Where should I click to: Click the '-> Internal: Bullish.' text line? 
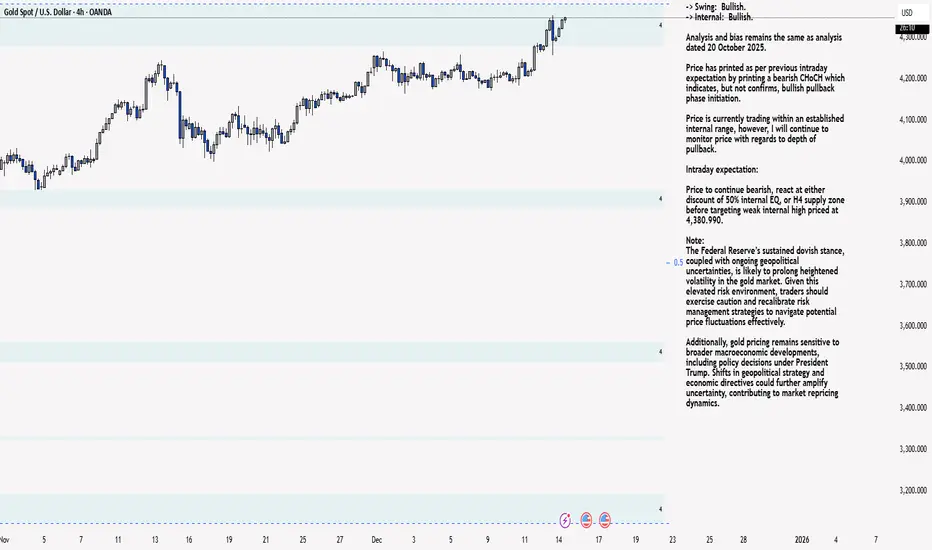719,17
